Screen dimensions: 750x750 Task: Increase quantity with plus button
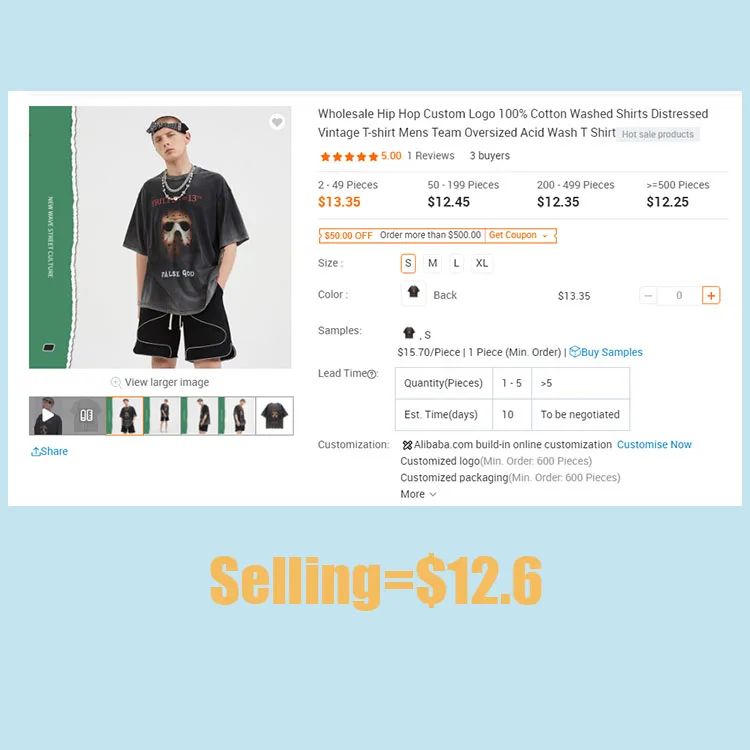711,296
